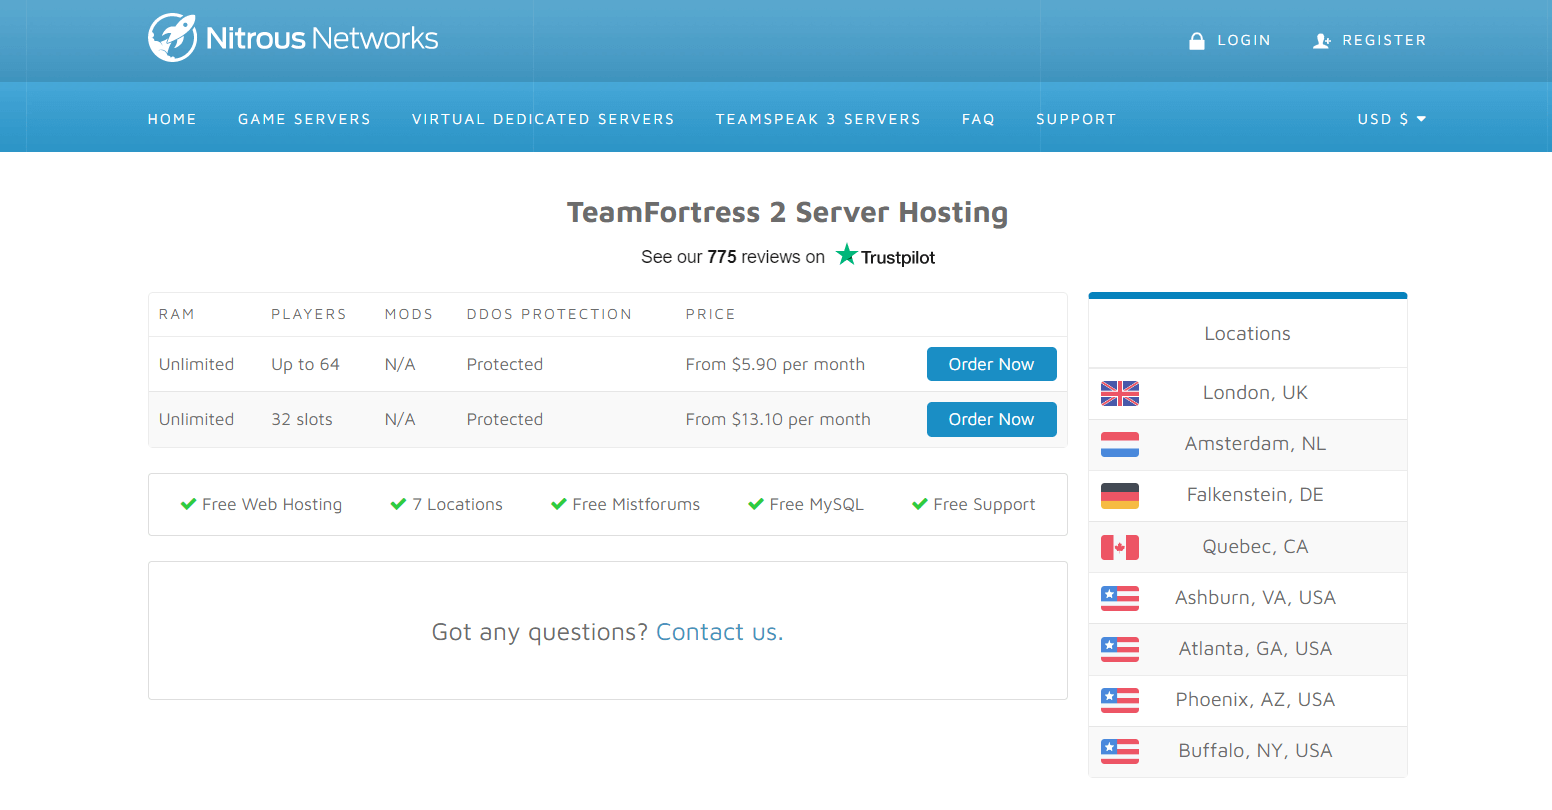This screenshot has width=1552, height=810.
Task: Click checkmark next to 7 Locations
Action: pos(398,504)
